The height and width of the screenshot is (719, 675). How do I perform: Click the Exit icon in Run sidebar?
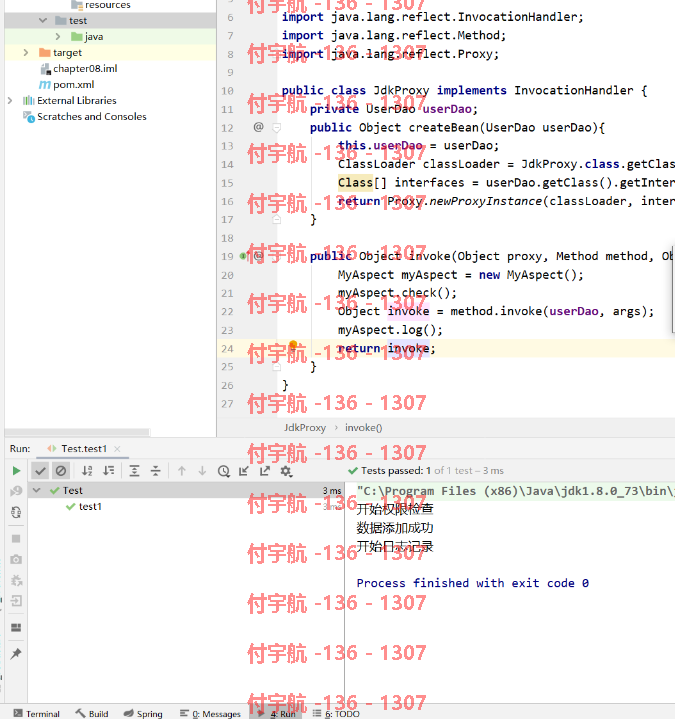click(x=16, y=601)
